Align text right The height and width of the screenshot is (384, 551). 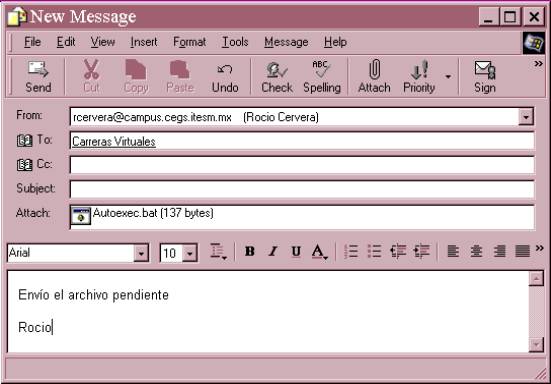(x=499, y=252)
